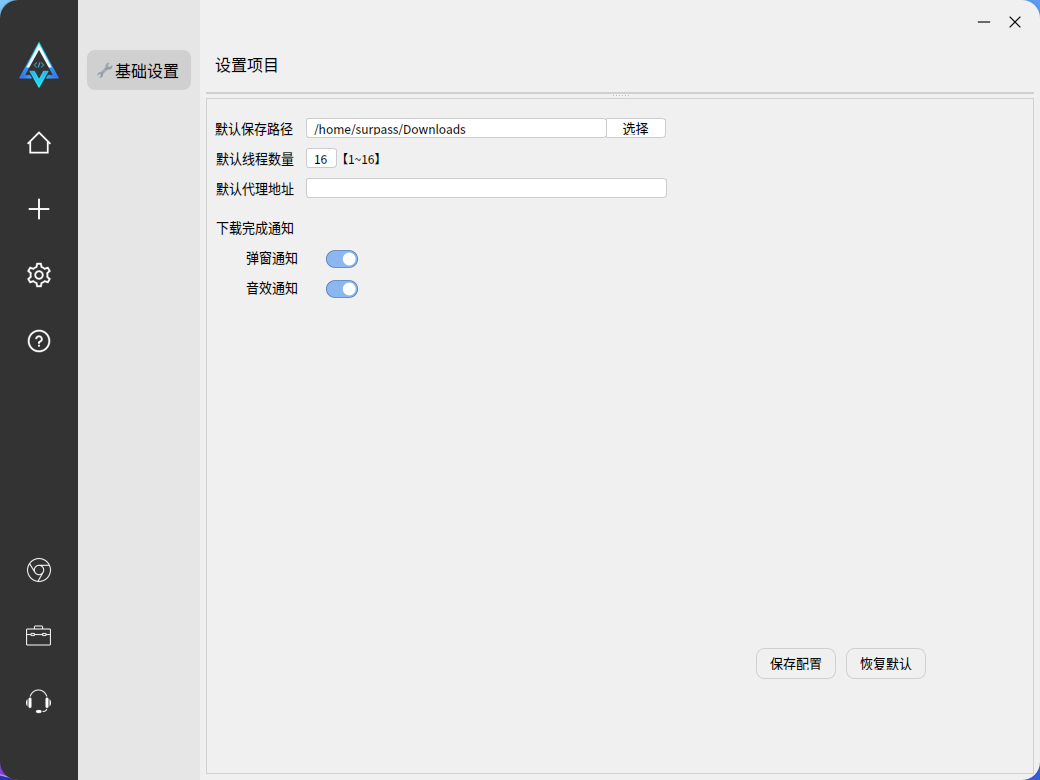Click the 选择 button for the save path
Screen dimensions: 1040x780
pos(635,128)
